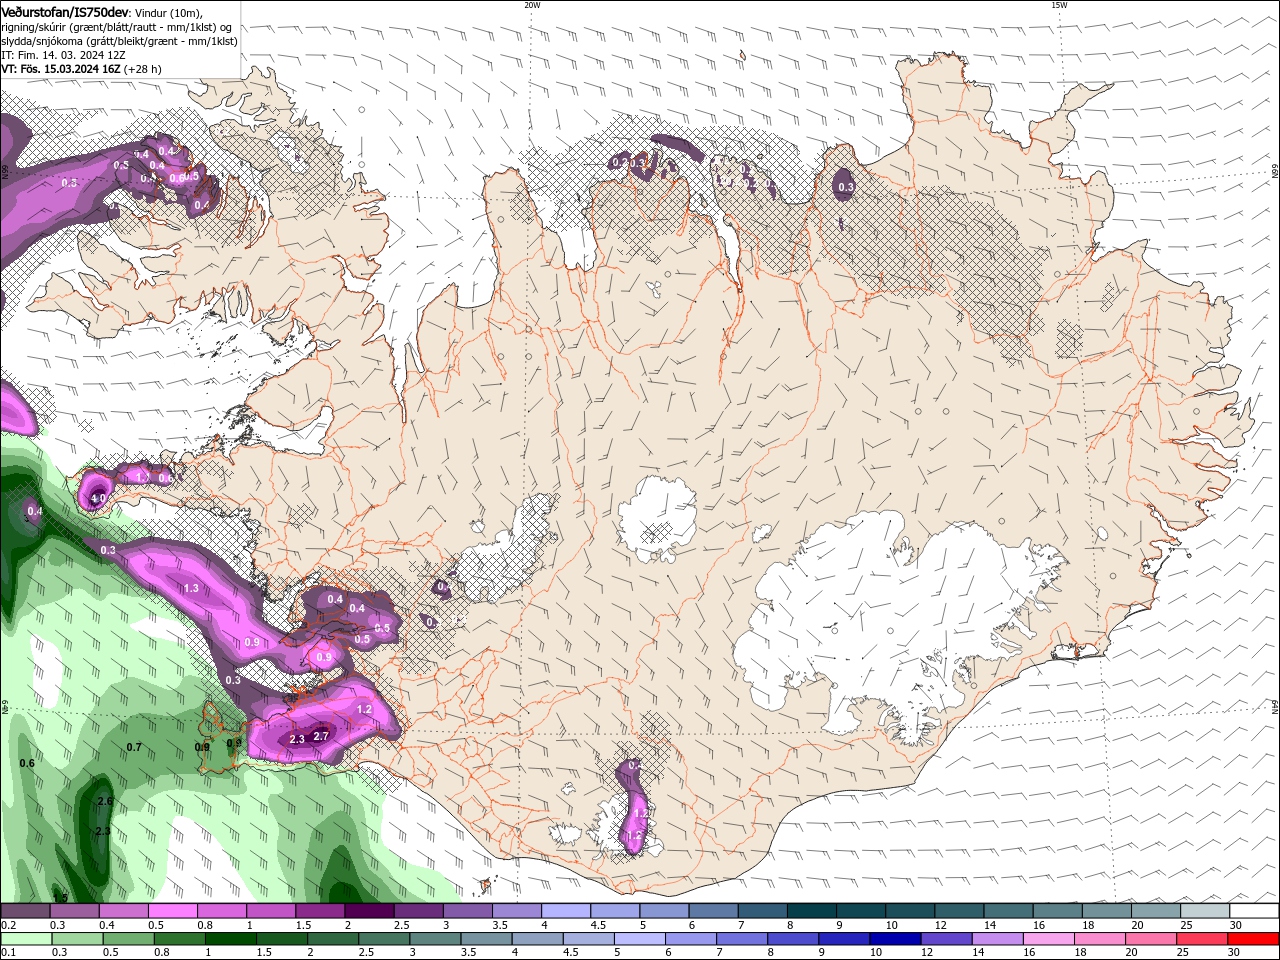This screenshot has width=1280, height=960.
Task: Select rain legend swatch between 0.1 and 0.3
Action: click(27, 939)
